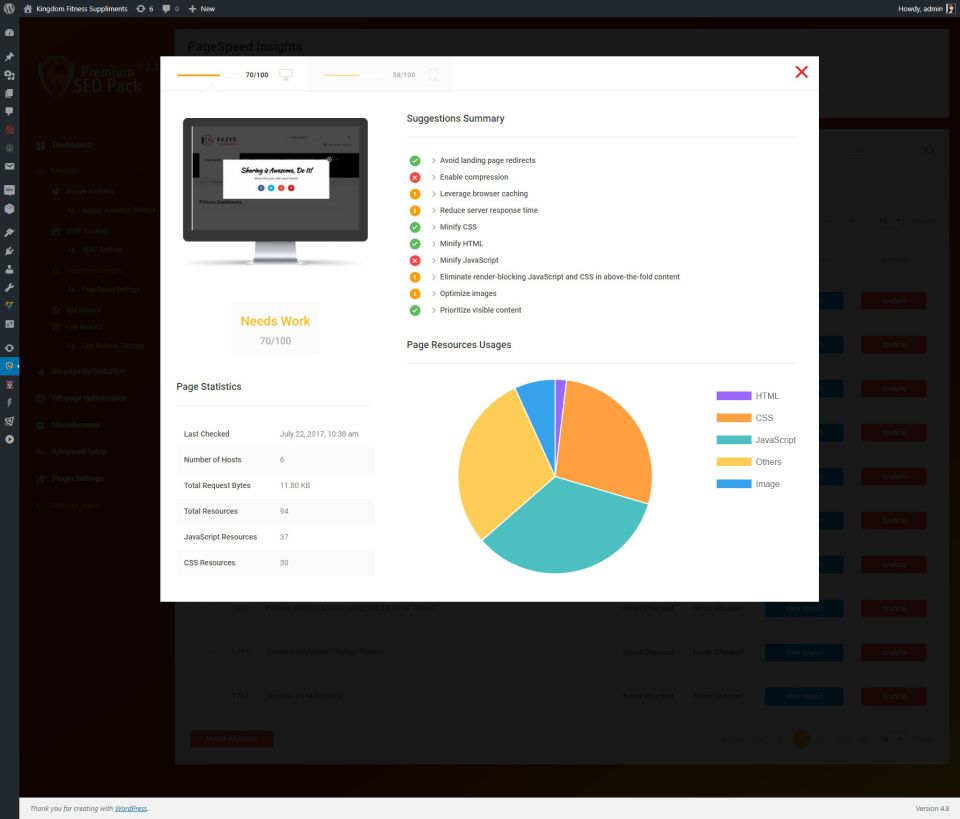960x819 pixels.
Task: Switch to the mobile 58/100 tab
Action: point(381,74)
